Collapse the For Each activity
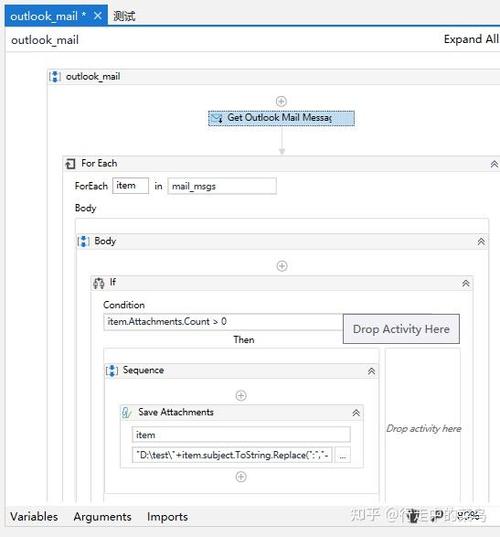The height and width of the screenshot is (537, 500). pyautogui.click(x=494, y=164)
